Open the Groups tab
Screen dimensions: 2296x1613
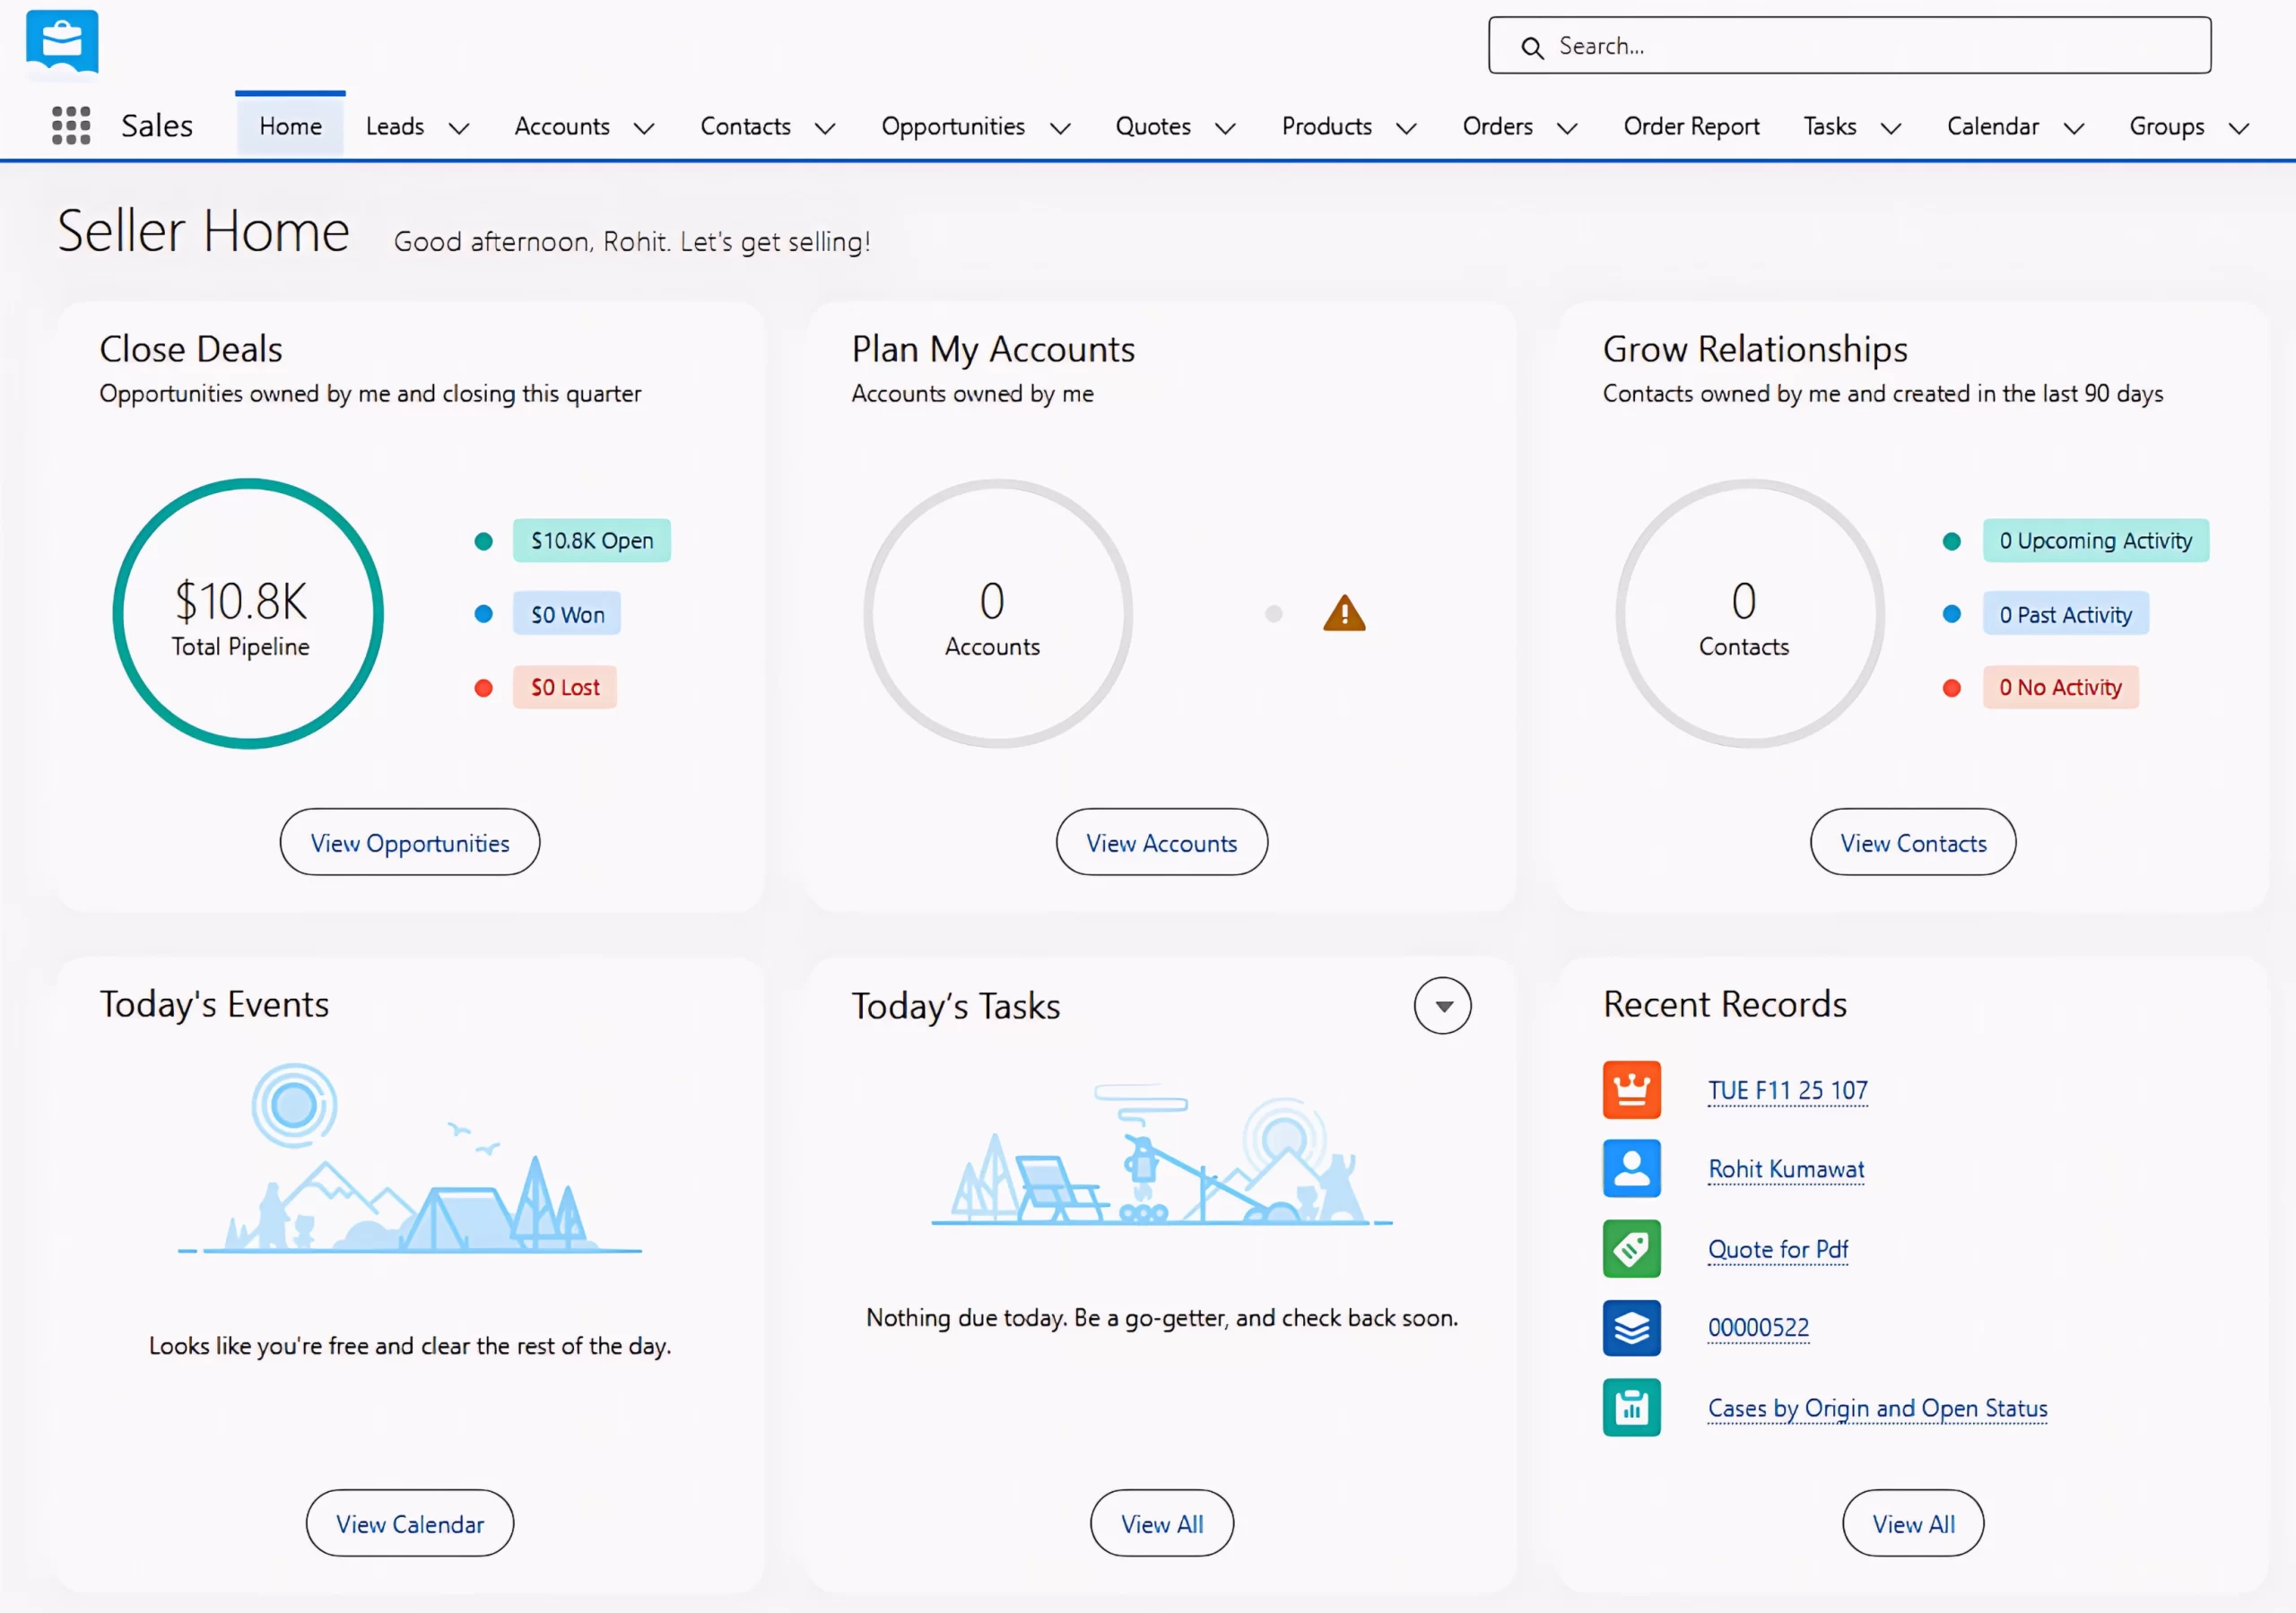pyautogui.click(x=2166, y=126)
